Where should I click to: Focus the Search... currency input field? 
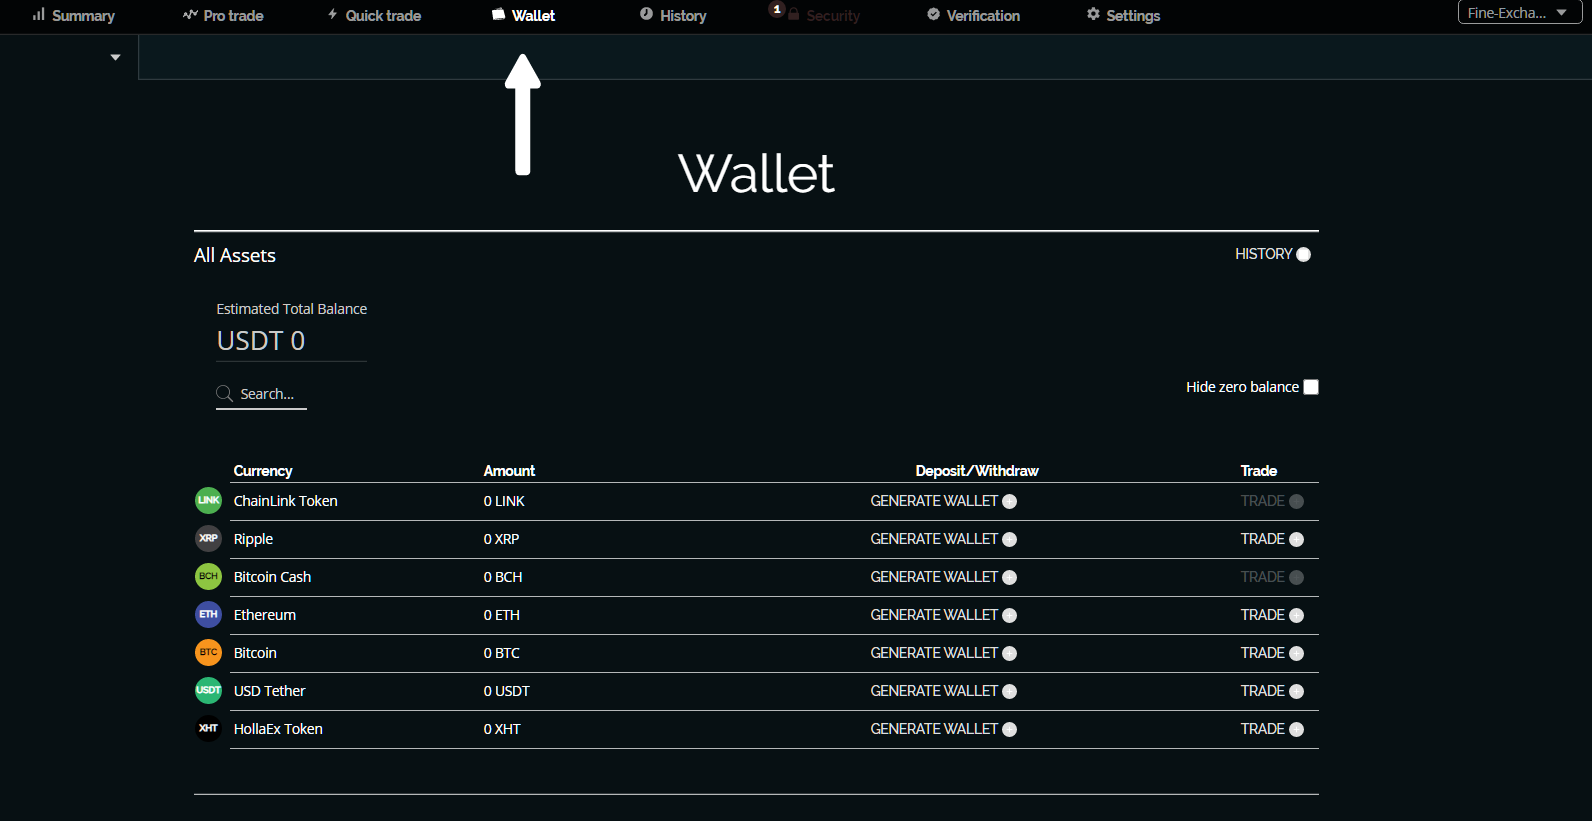[x=261, y=394]
